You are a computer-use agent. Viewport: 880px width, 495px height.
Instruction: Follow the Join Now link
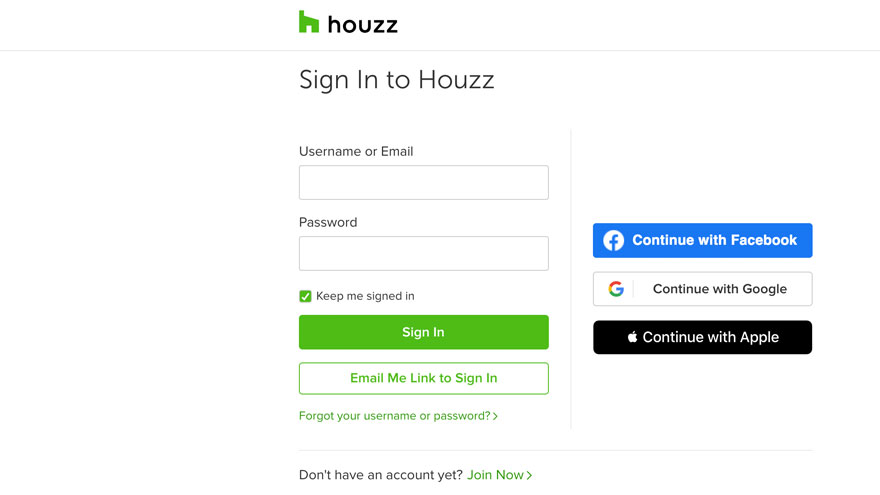[496, 475]
